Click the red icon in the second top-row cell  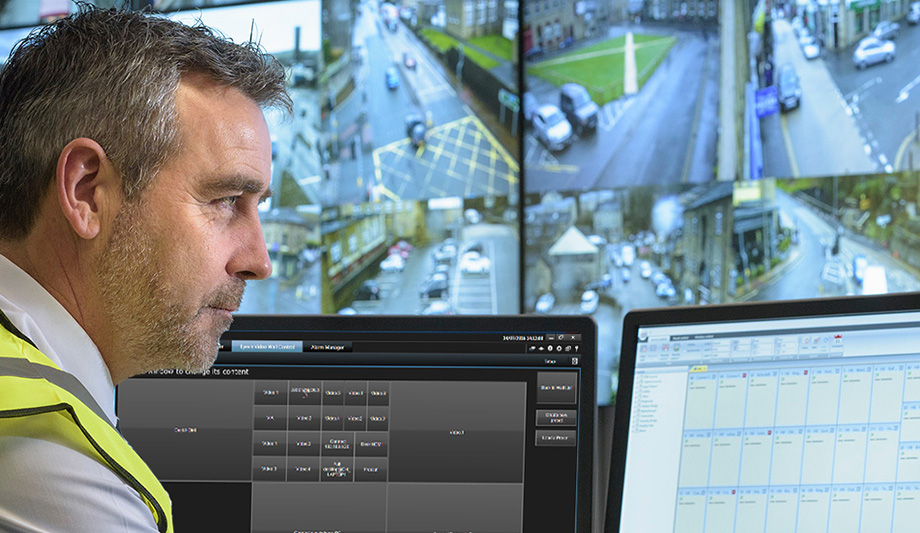tap(745, 375)
